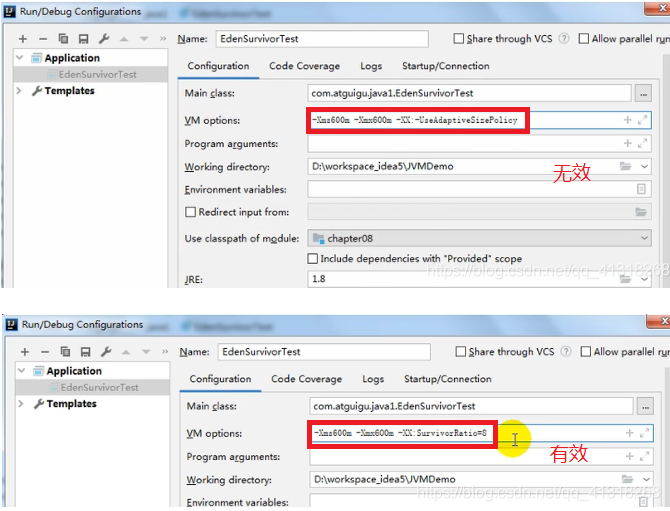This screenshot has height=511, width=670.
Task: Toggle Allow parallel run checkbox in upper dialog
Action: (x=583, y=38)
